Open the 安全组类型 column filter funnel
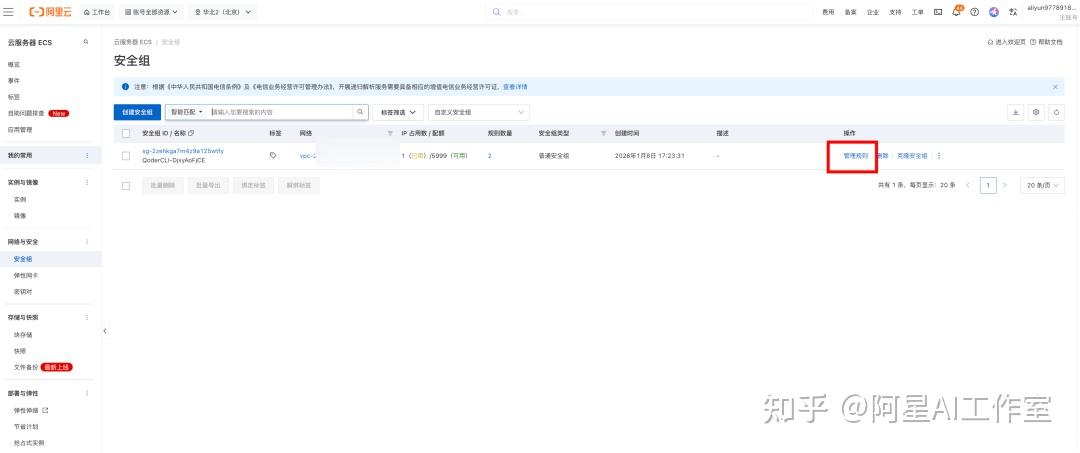This screenshot has width=1080, height=453. (x=604, y=134)
